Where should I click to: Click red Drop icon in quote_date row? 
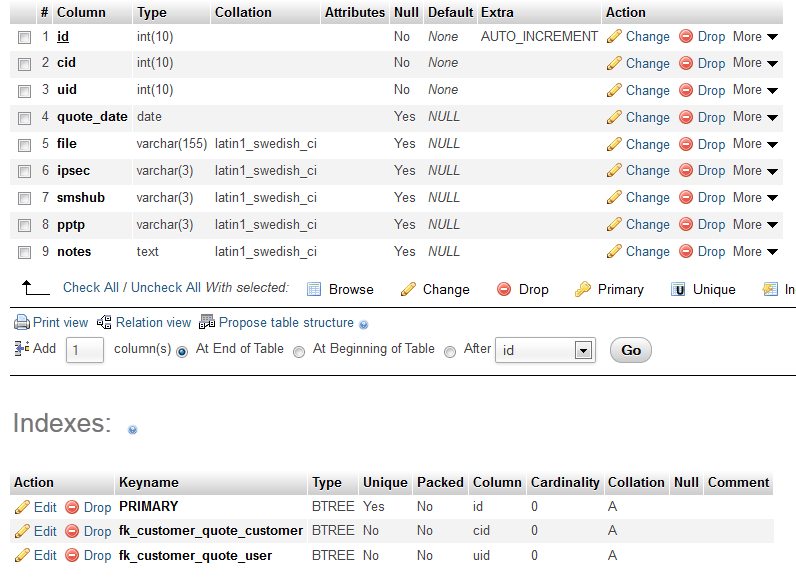pyautogui.click(x=686, y=117)
